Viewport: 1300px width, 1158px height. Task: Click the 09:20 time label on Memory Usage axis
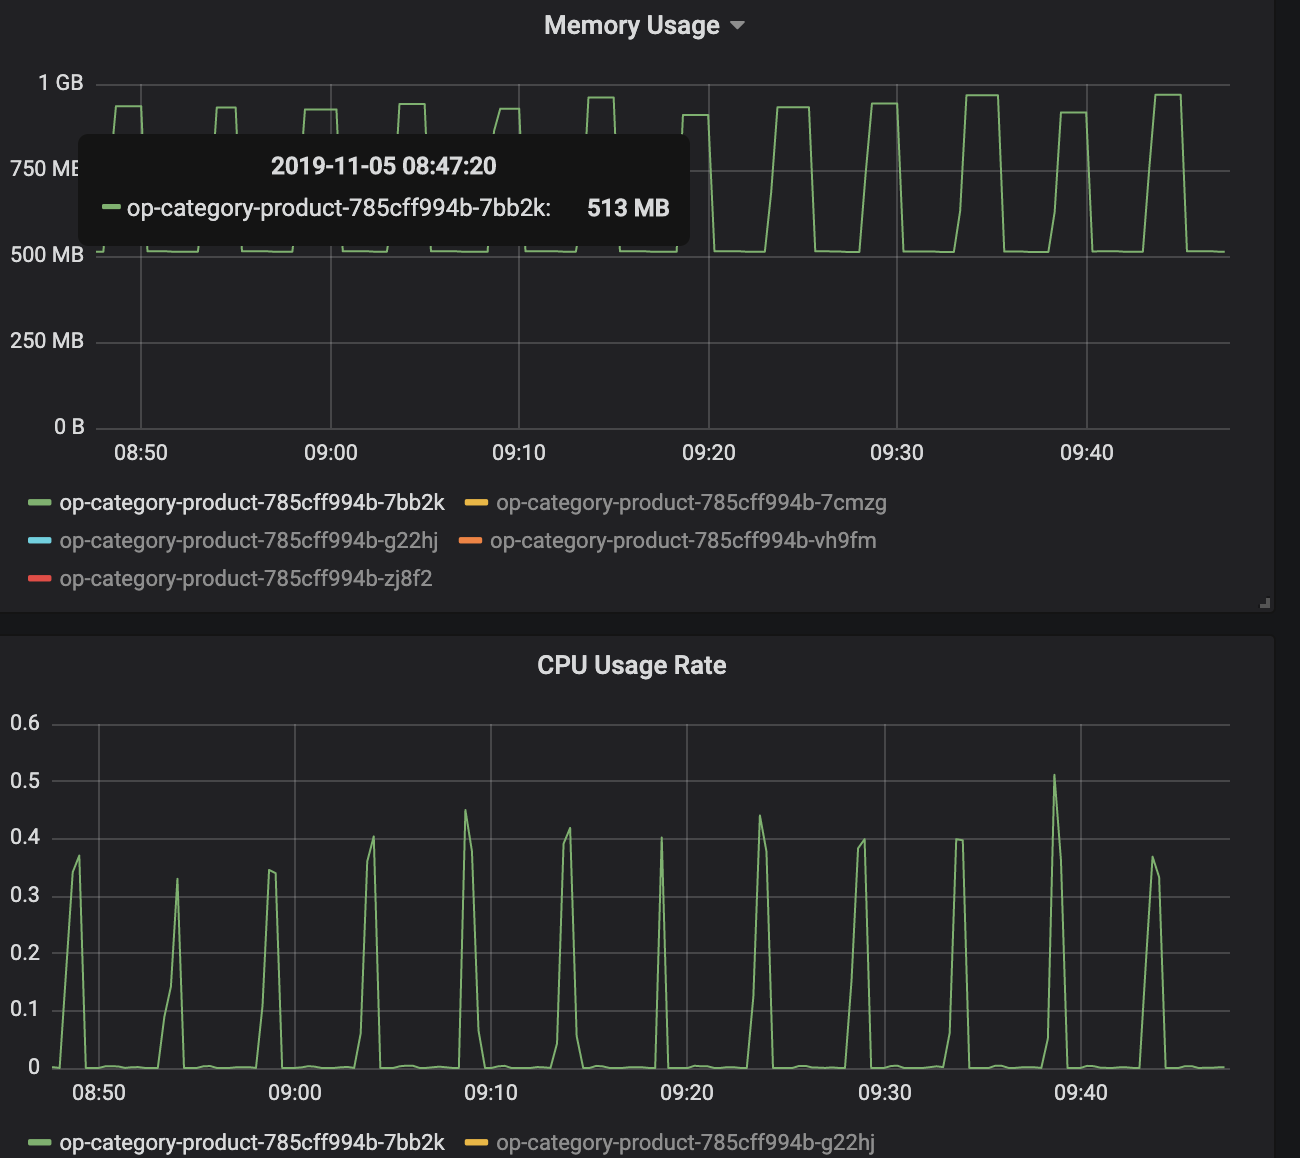(x=709, y=453)
